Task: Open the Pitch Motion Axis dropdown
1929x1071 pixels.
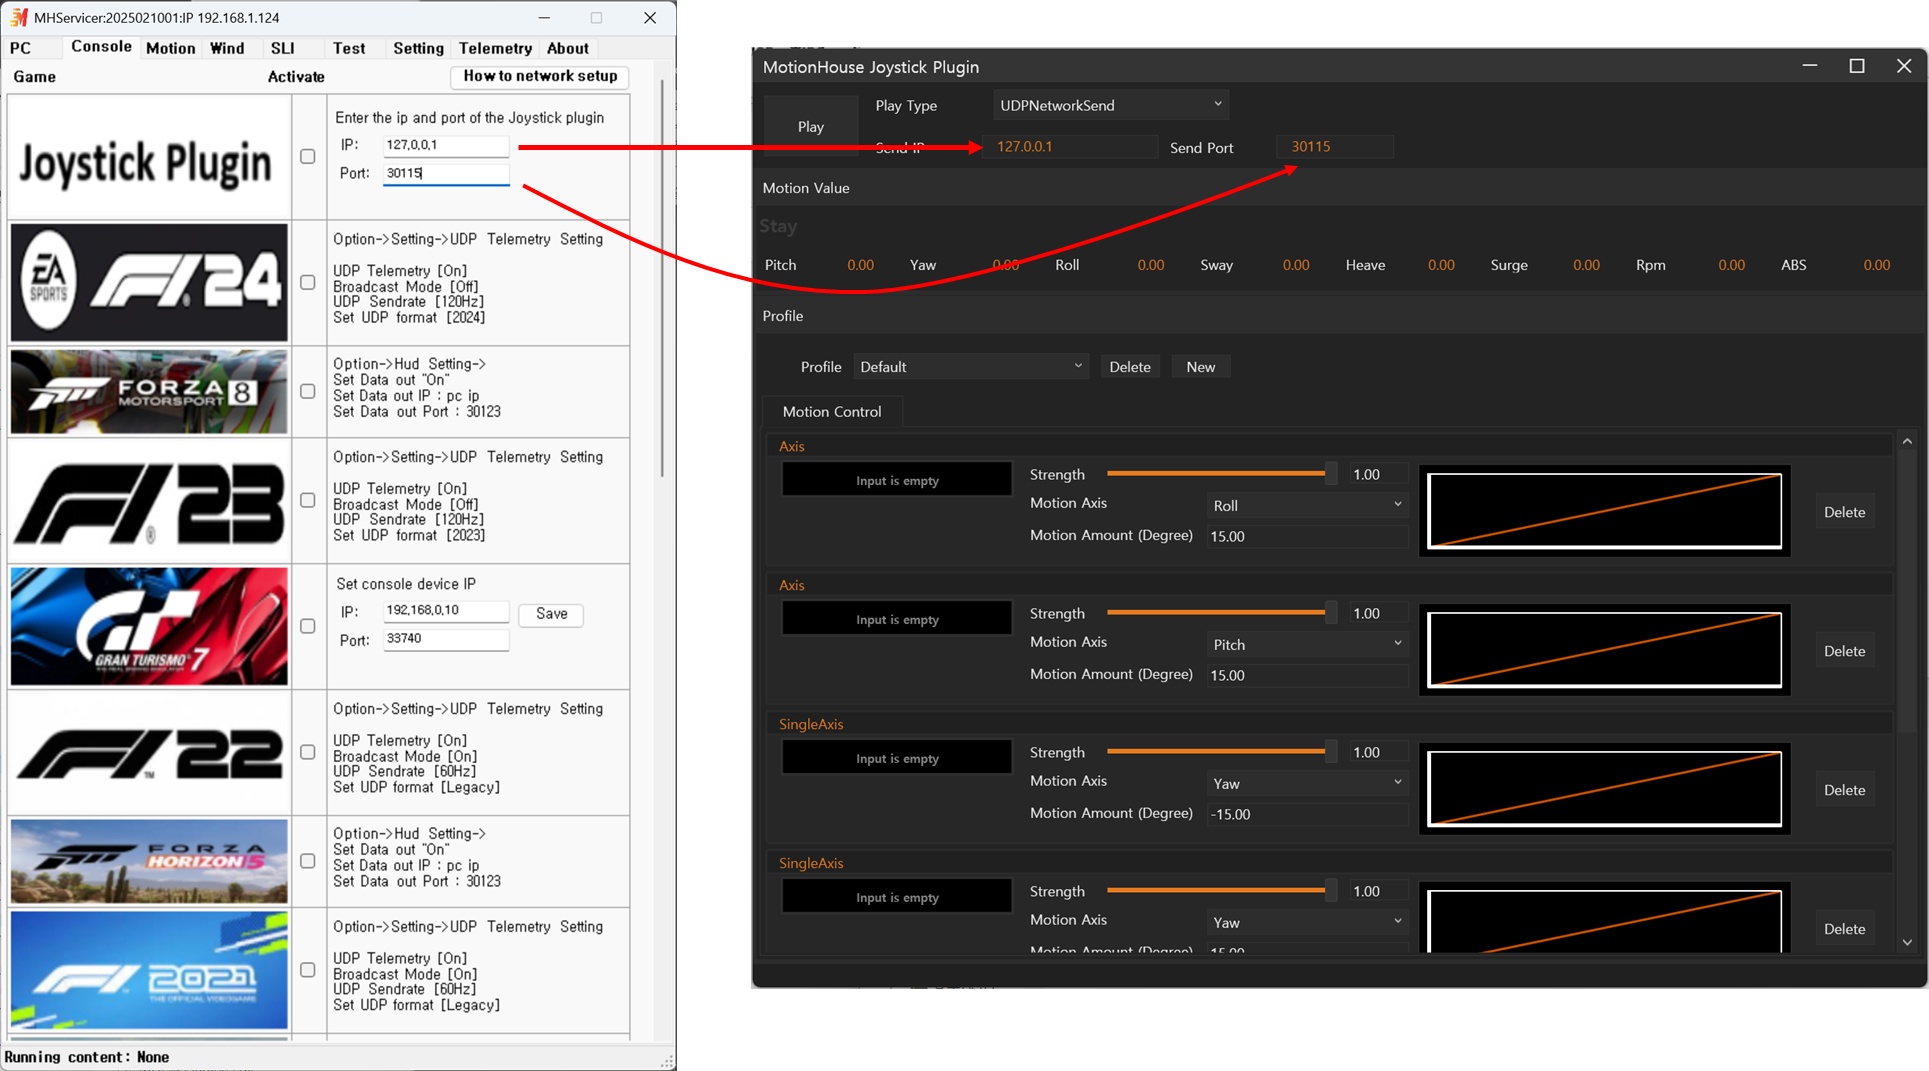Action: click(1307, 645)
